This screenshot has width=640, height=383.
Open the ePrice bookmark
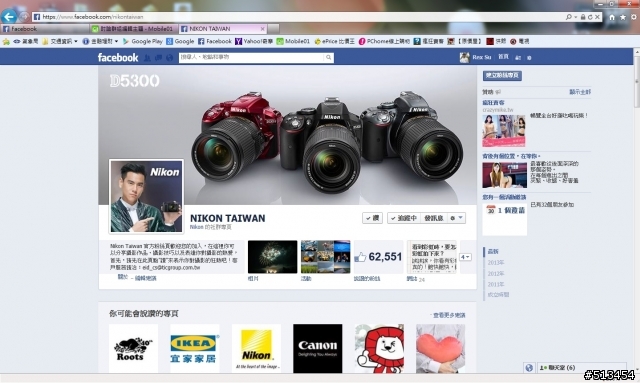pyautogui.click(x=334, y=41)
